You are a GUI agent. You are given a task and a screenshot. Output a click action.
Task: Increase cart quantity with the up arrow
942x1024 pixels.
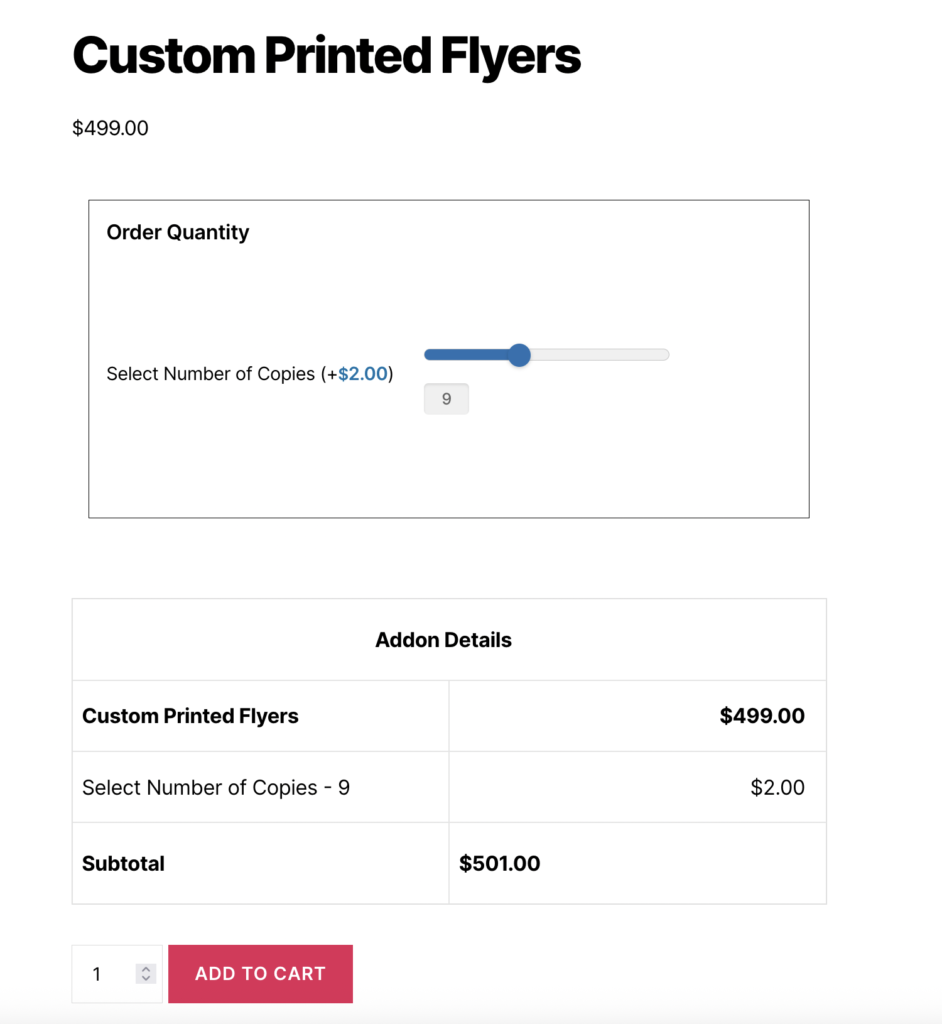tap(146, 969)
